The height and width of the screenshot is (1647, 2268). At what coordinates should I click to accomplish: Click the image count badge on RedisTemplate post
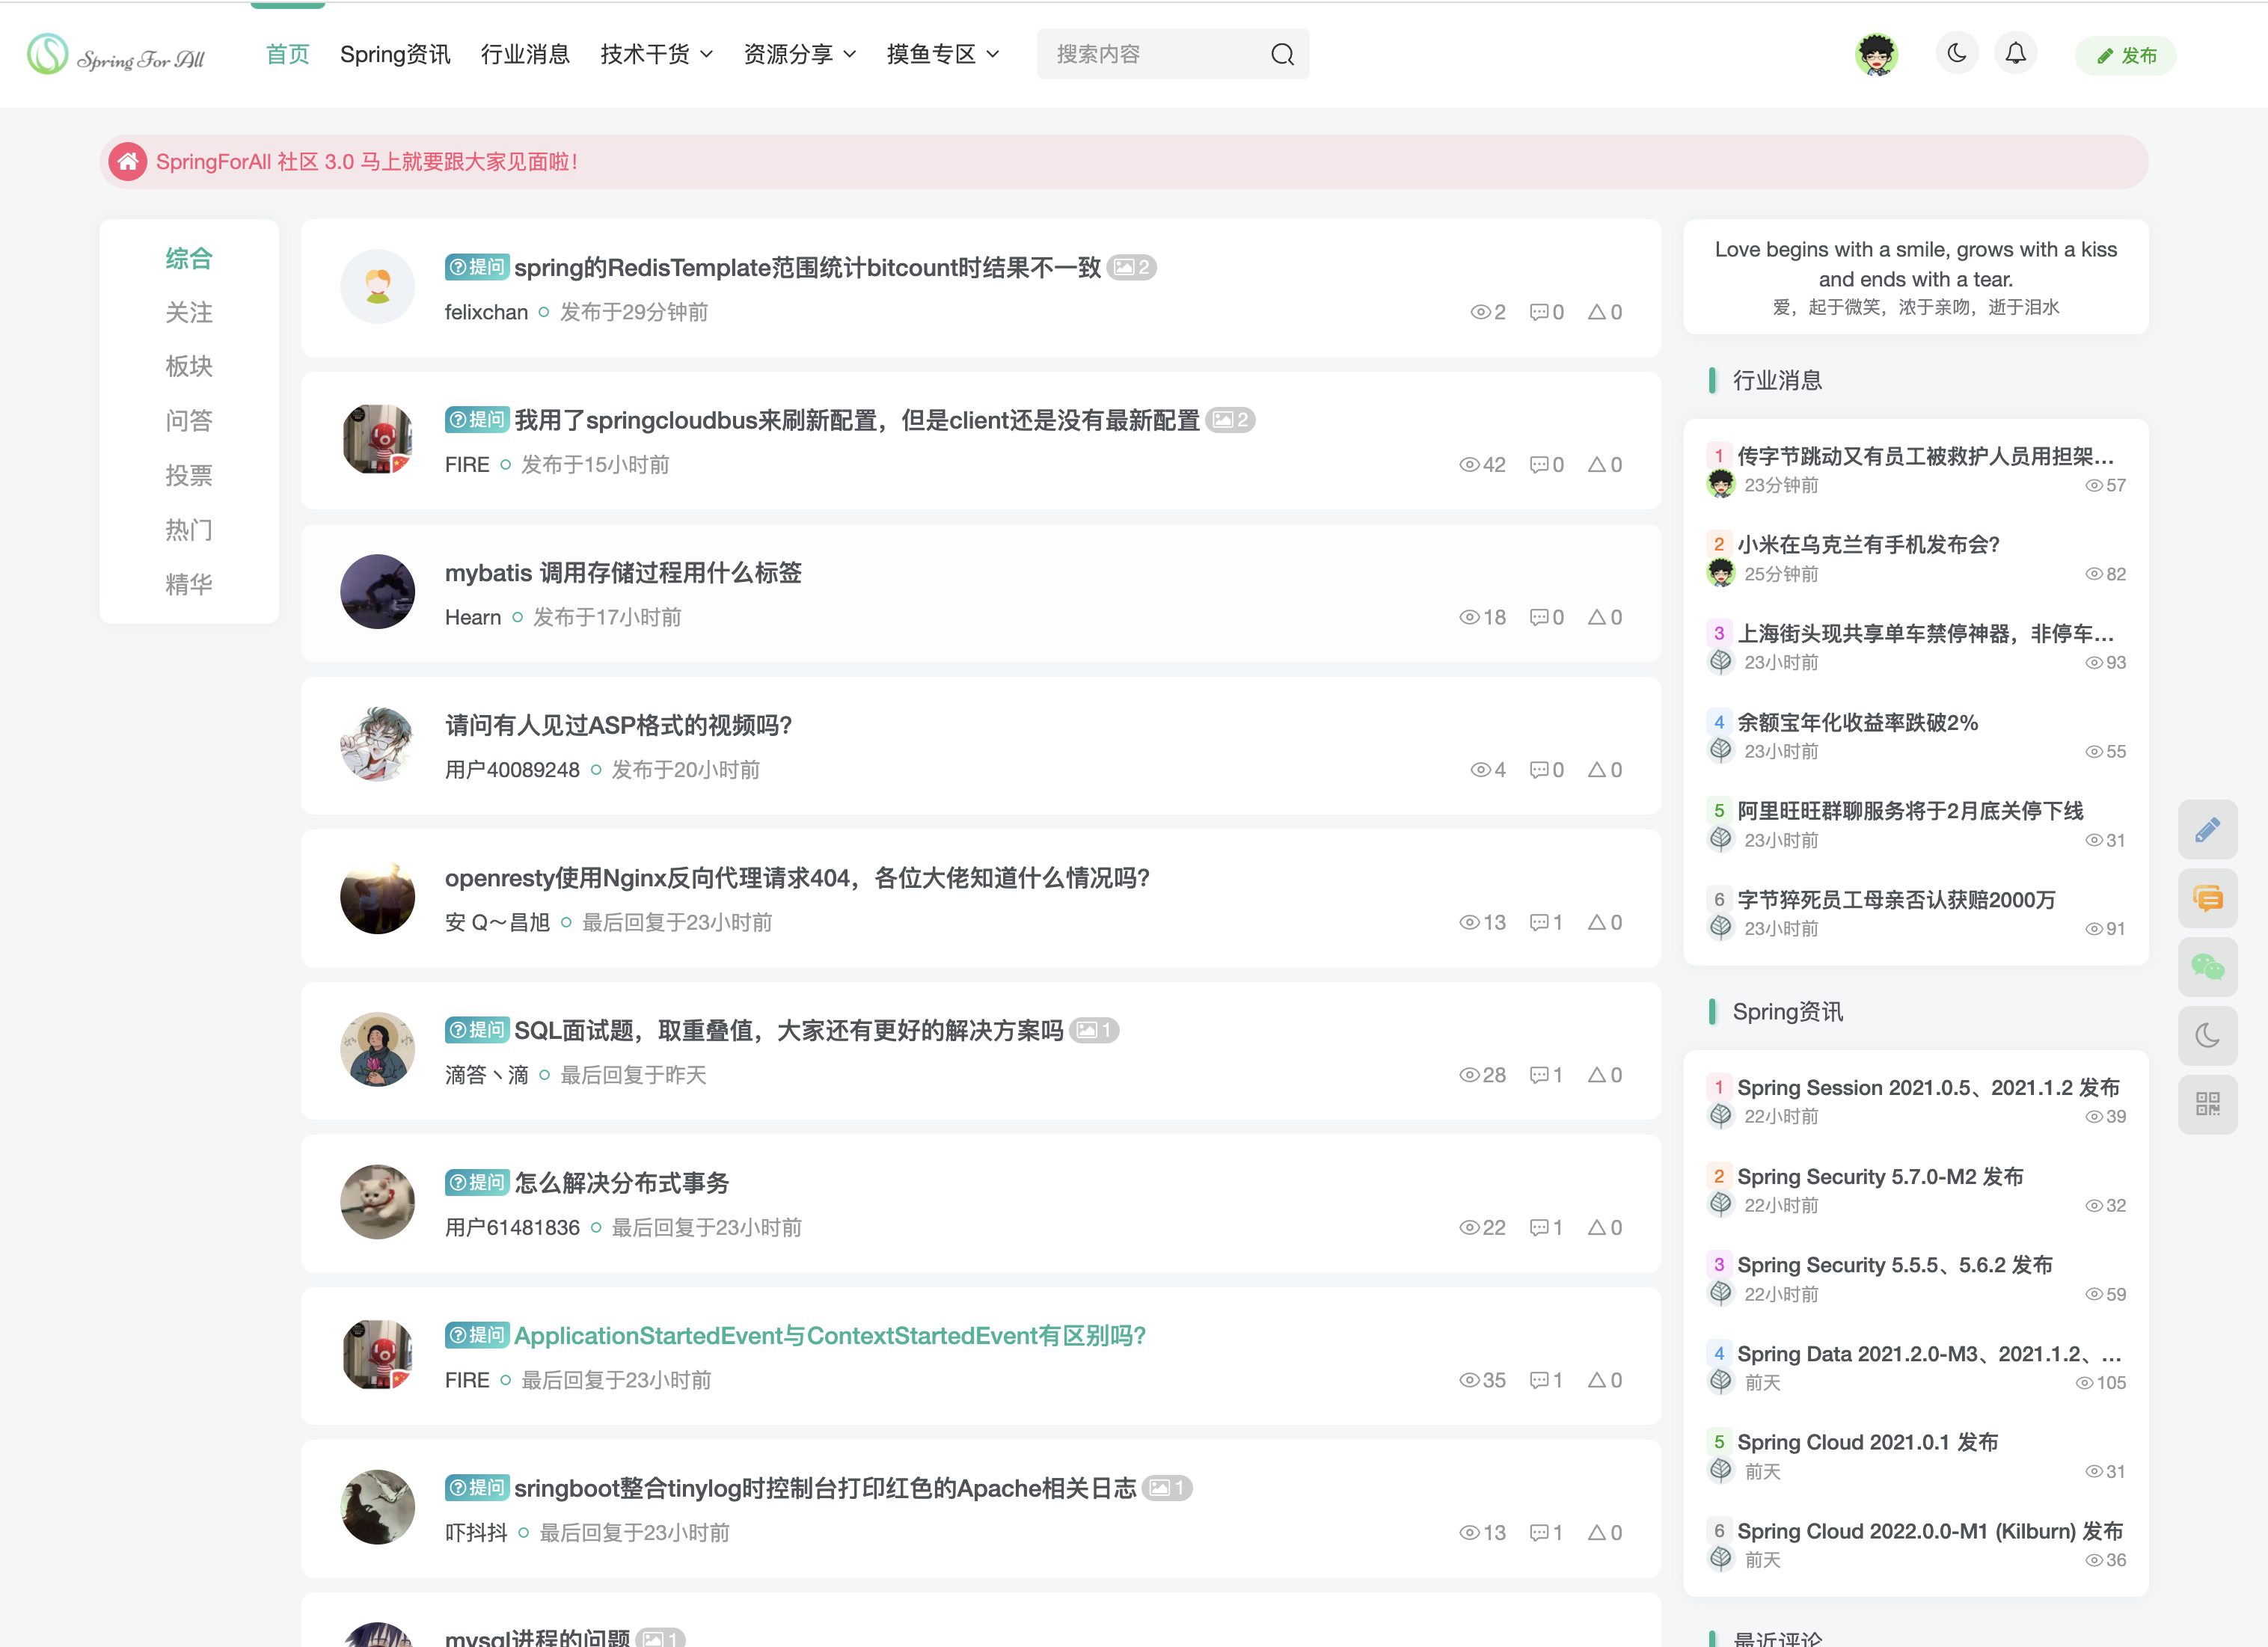point(1132,268)
